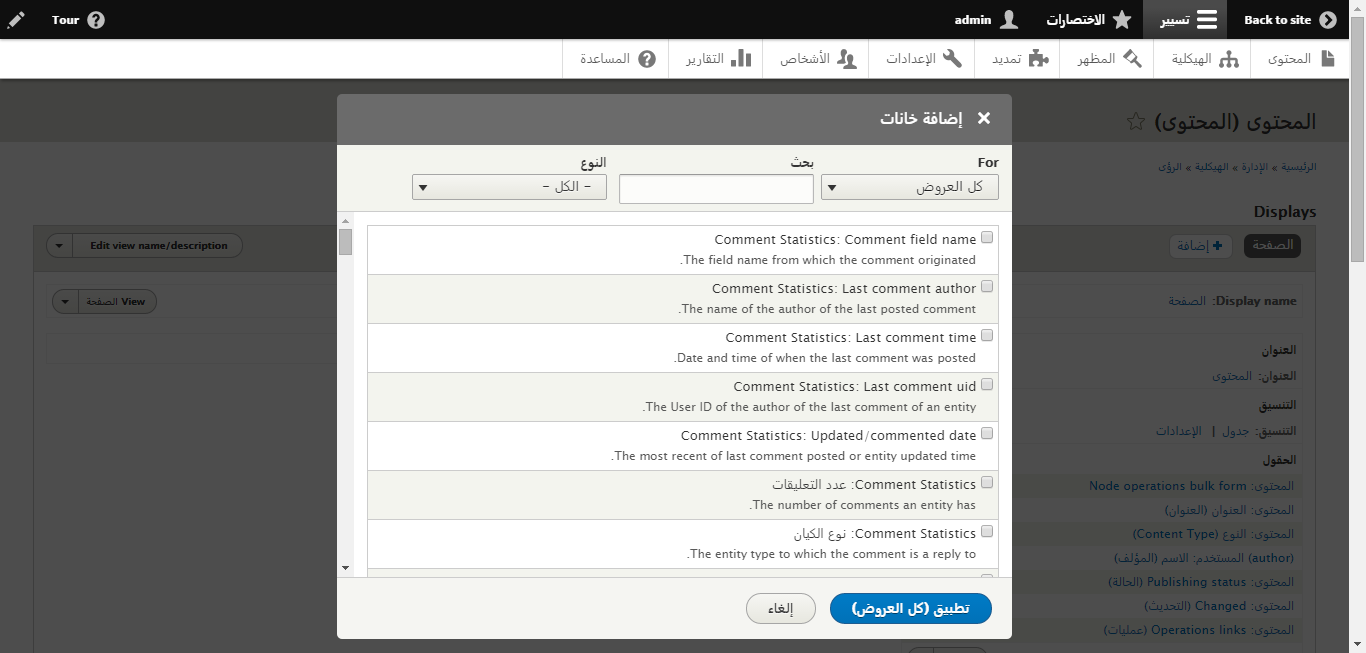Focus the search text field in the dialog
This screenshot has width=1366, height=653.
[x=701, y=189]
